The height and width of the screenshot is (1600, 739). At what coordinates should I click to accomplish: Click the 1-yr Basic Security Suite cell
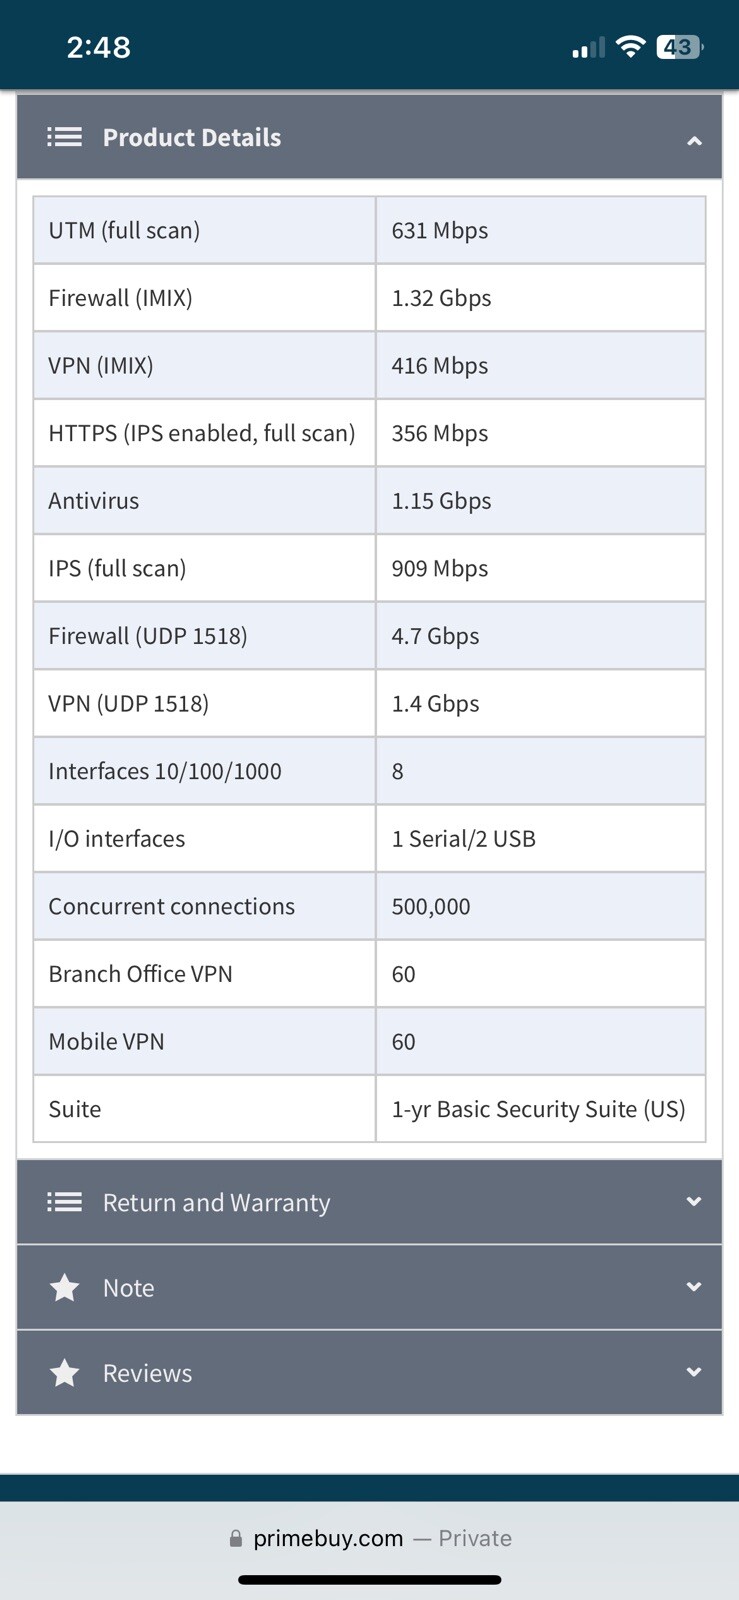538,1109
